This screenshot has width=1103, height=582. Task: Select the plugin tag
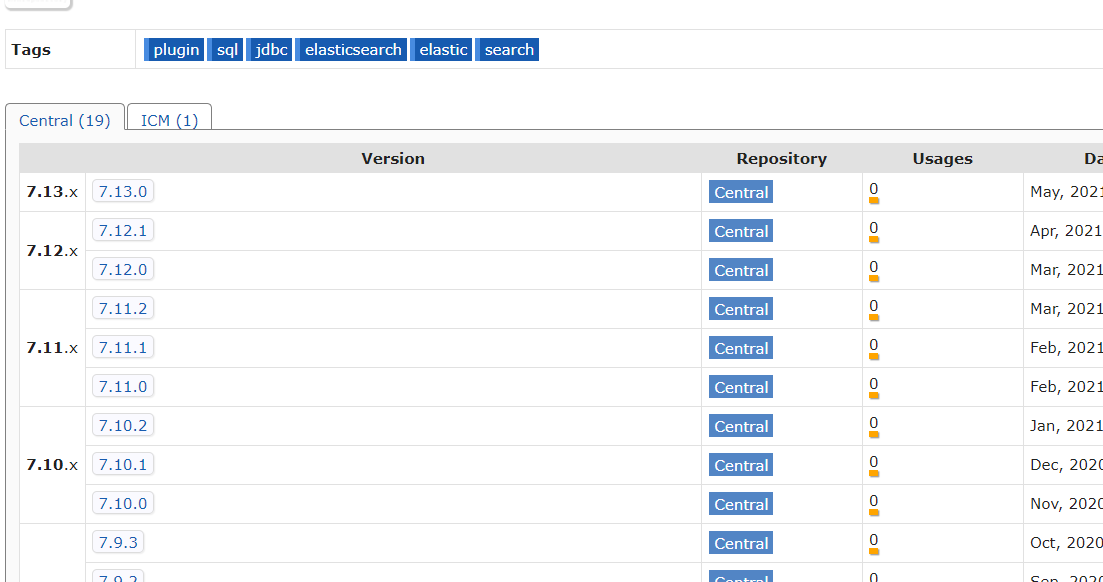coord(174,49)
